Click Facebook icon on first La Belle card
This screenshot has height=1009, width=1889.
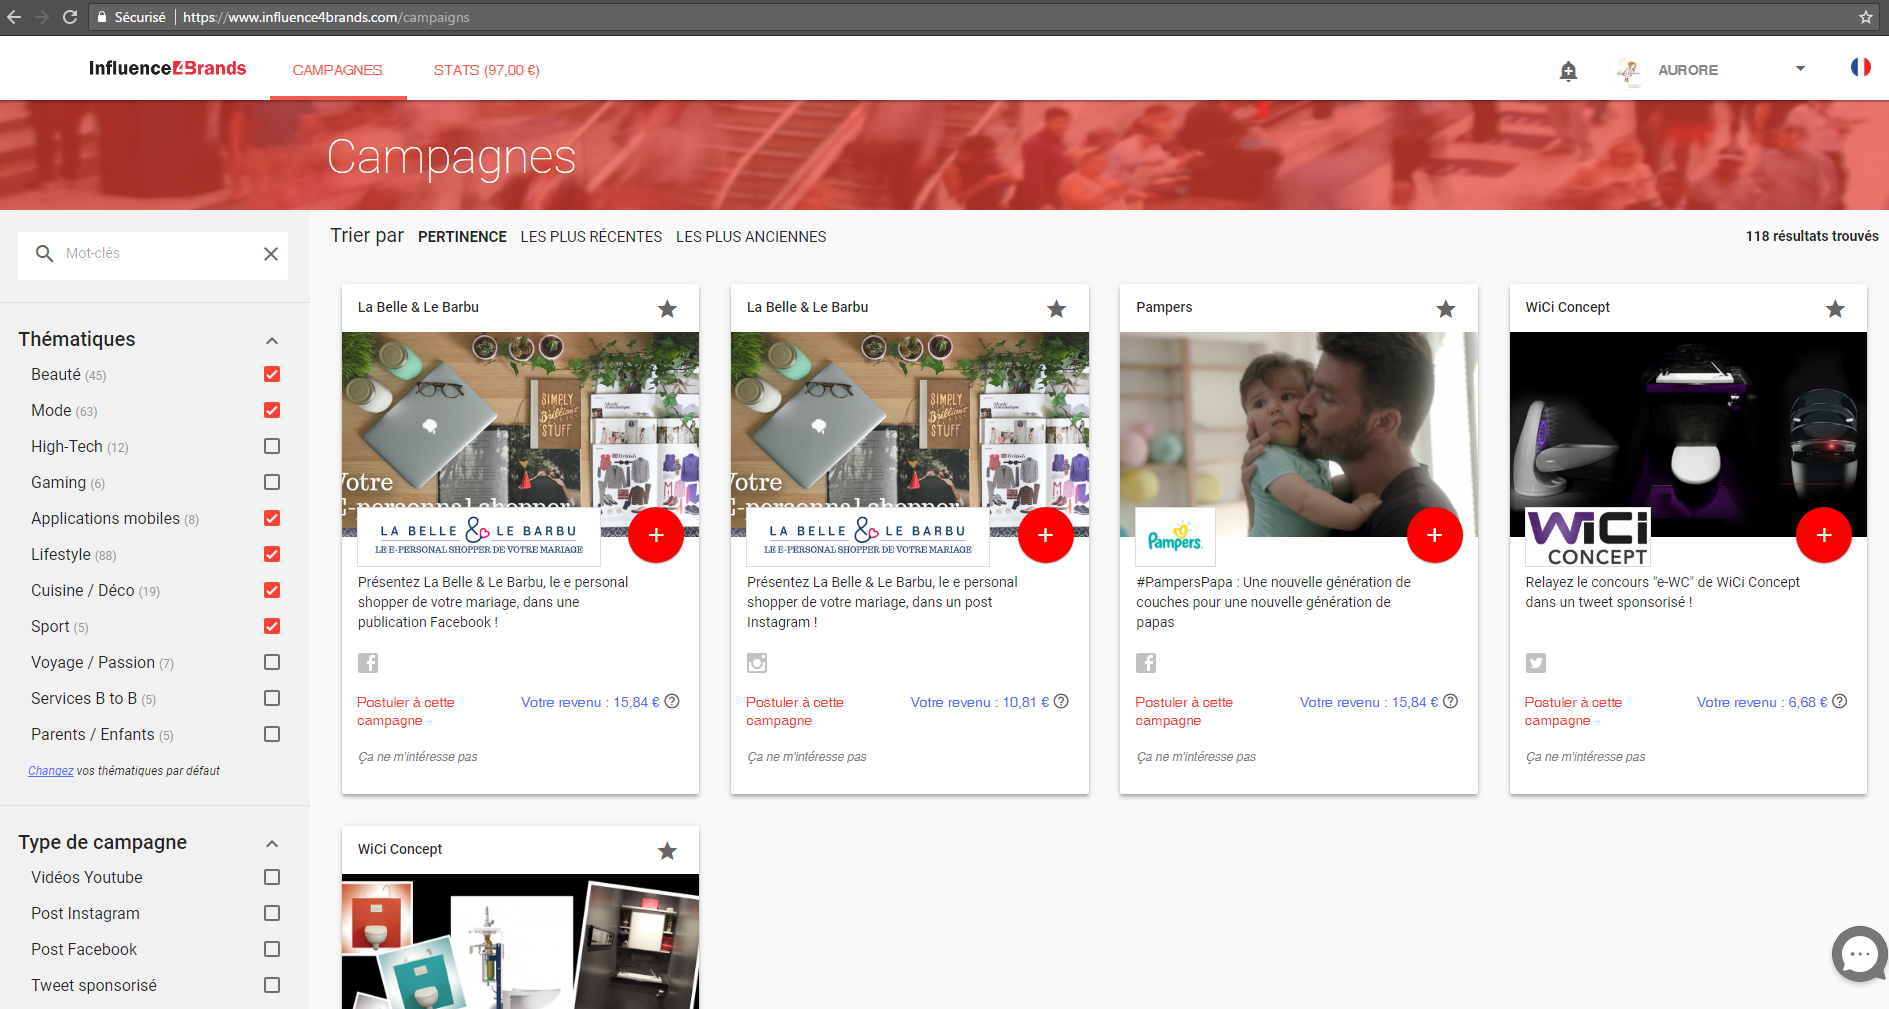point(368,663)
